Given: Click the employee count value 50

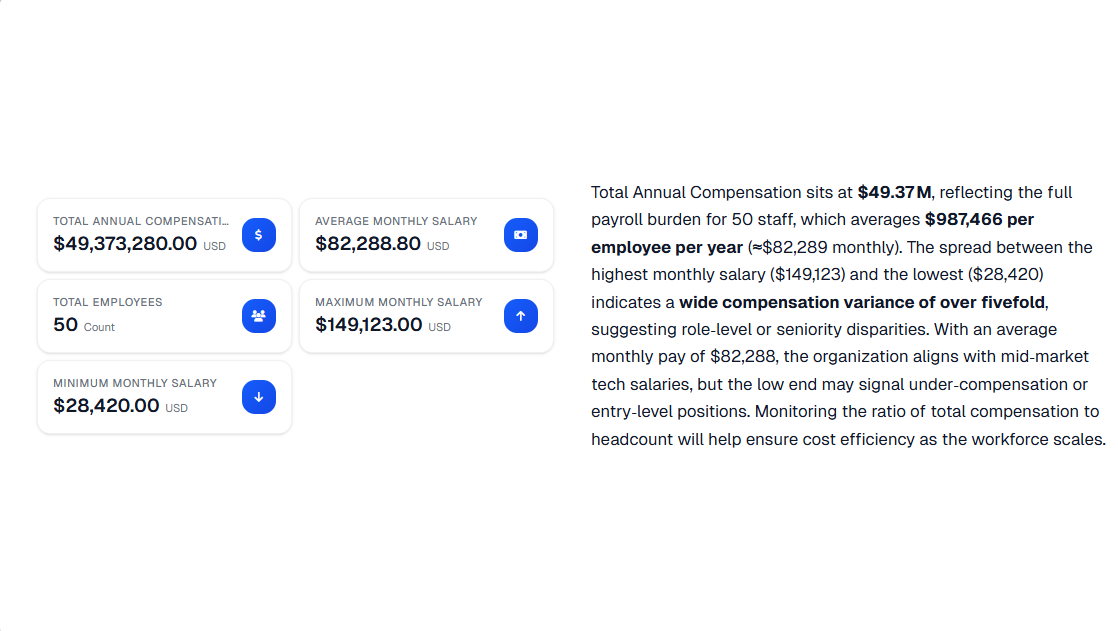Looking at the screenshot, I should tap(65, 324).
